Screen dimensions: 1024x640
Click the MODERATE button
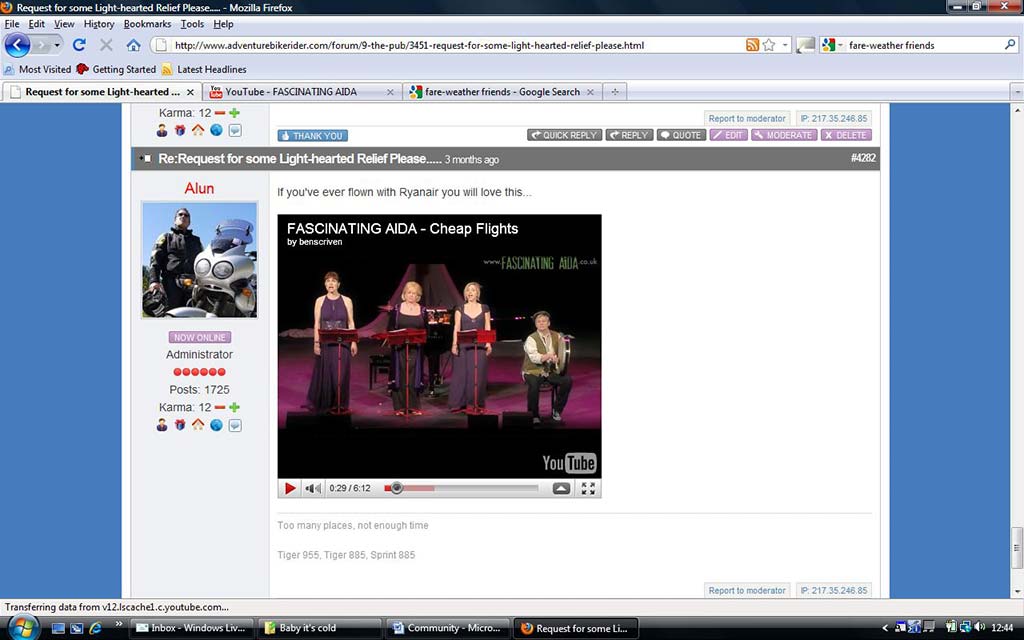coord(784,135)
